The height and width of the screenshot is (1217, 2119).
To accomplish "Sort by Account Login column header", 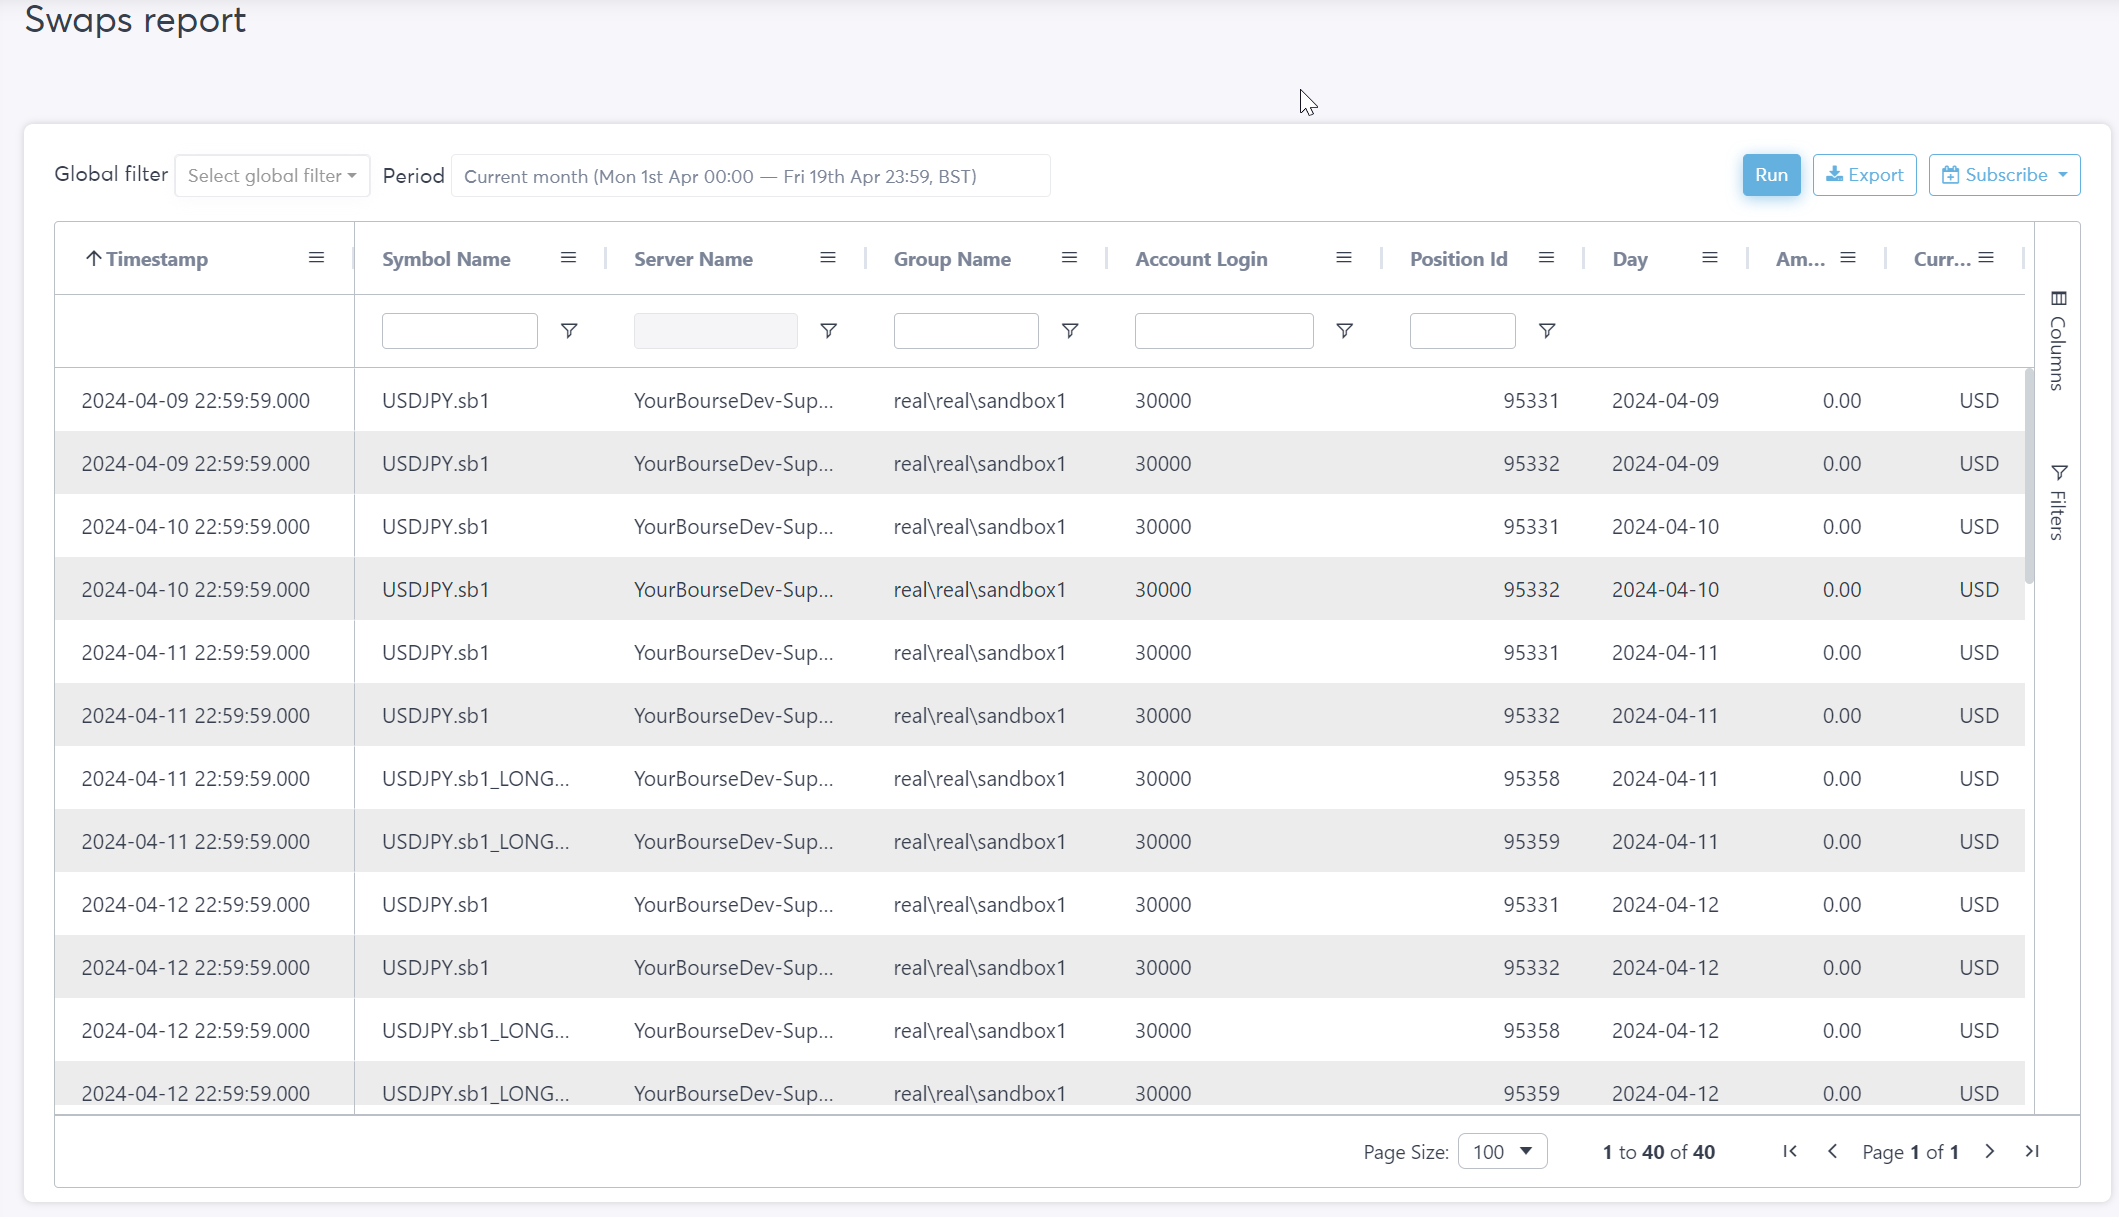I will coord(1201,259).
